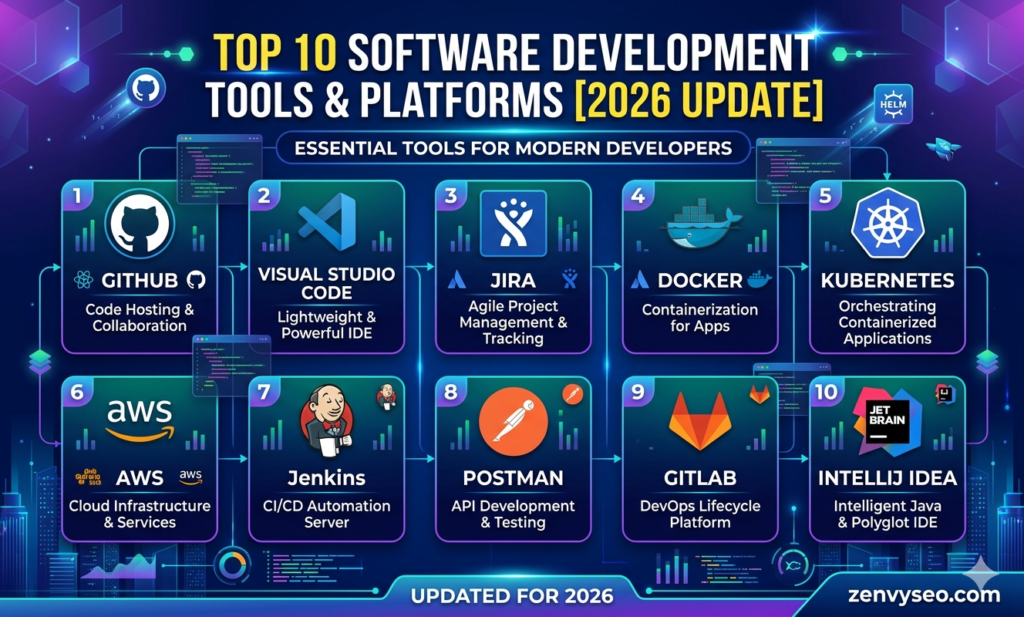The height and width of the screenshot is (617, 1024).
Task: Click 'Containerization for Apps' description
Action: point(700,317)
